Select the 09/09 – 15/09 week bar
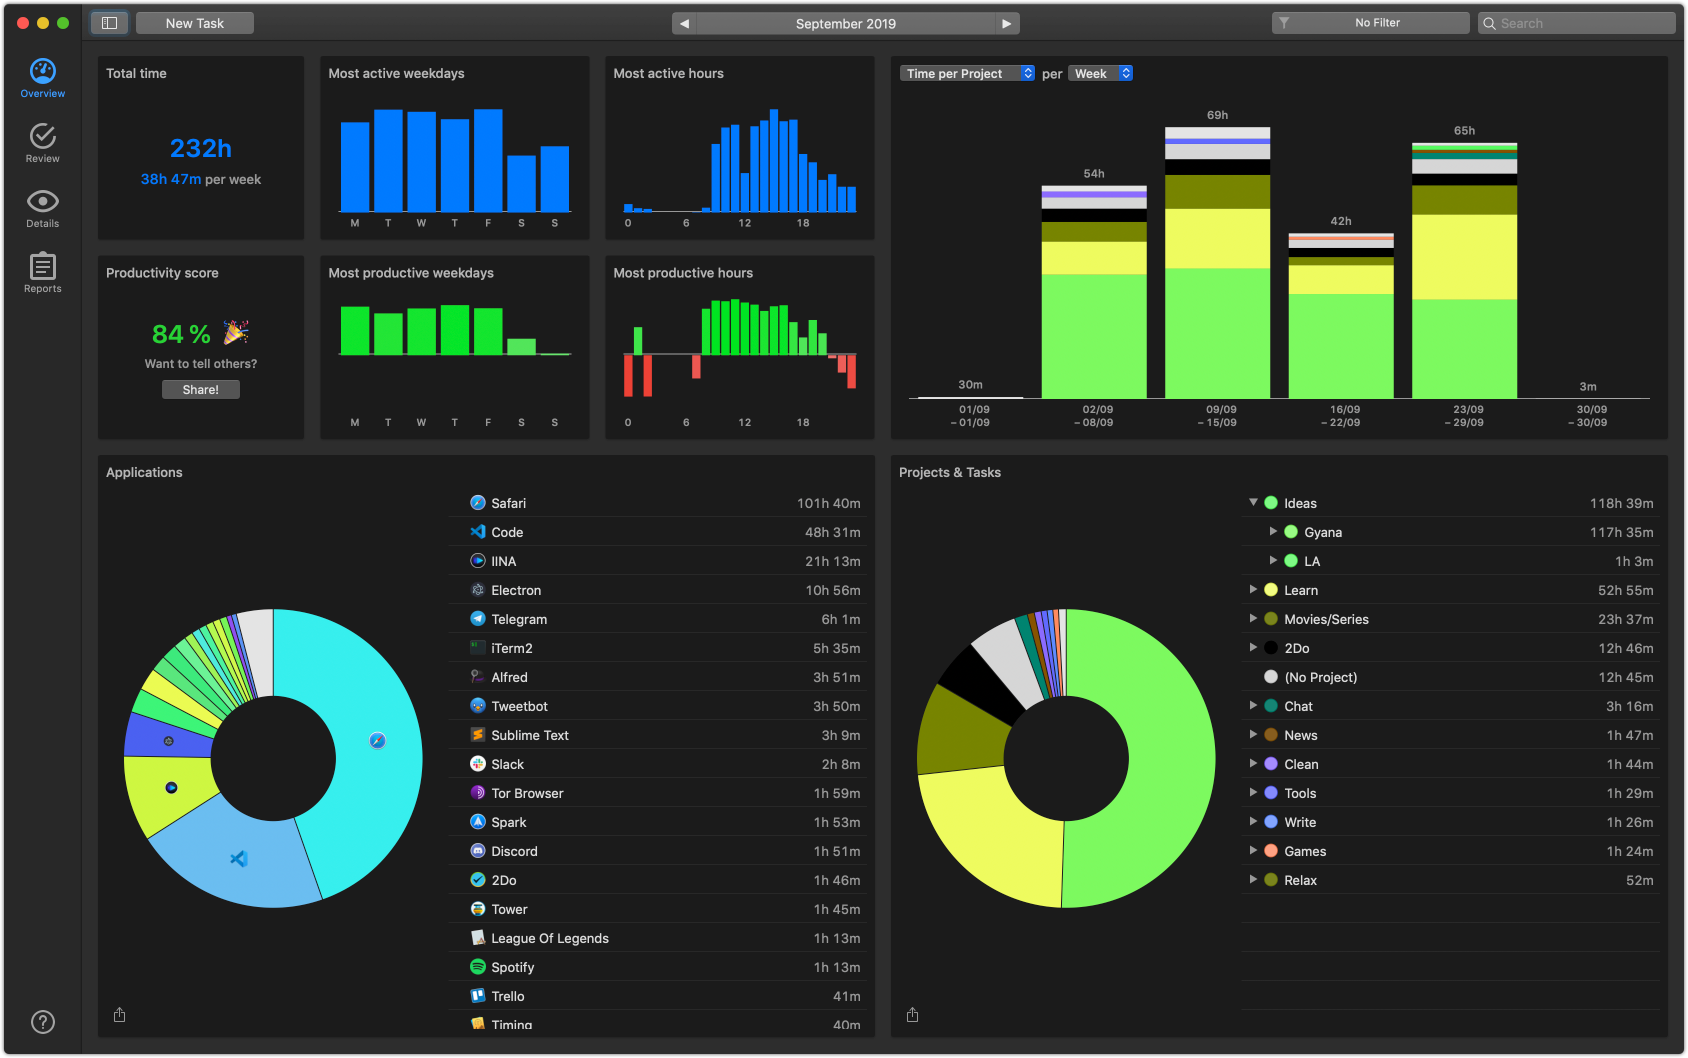 1218,263
